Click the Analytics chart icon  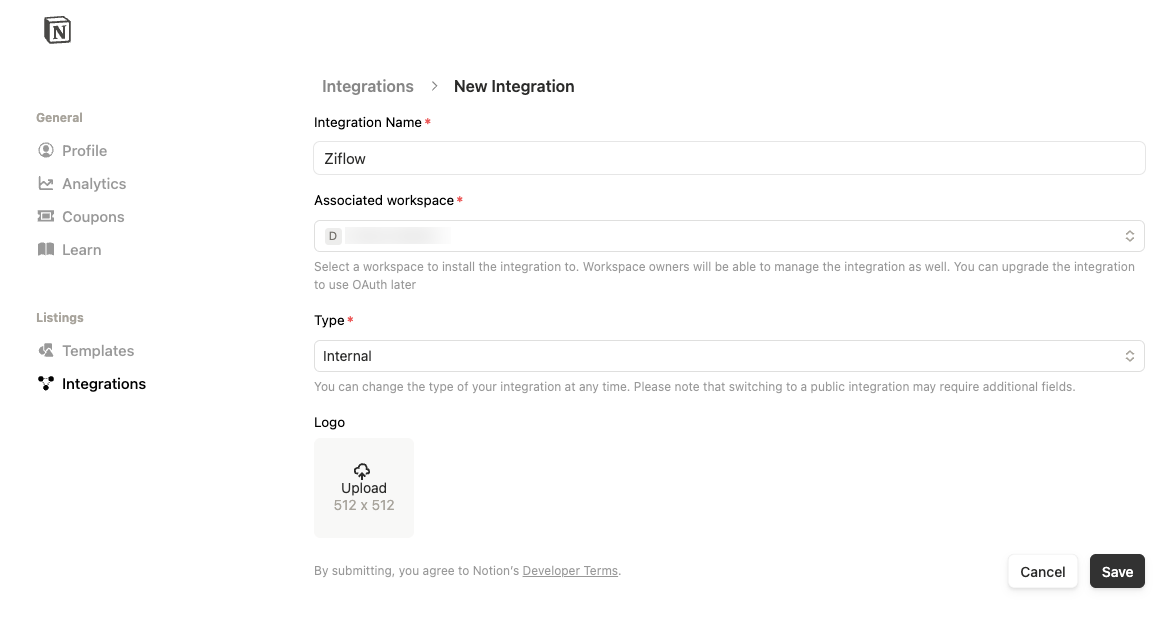(x=46, y=184)
